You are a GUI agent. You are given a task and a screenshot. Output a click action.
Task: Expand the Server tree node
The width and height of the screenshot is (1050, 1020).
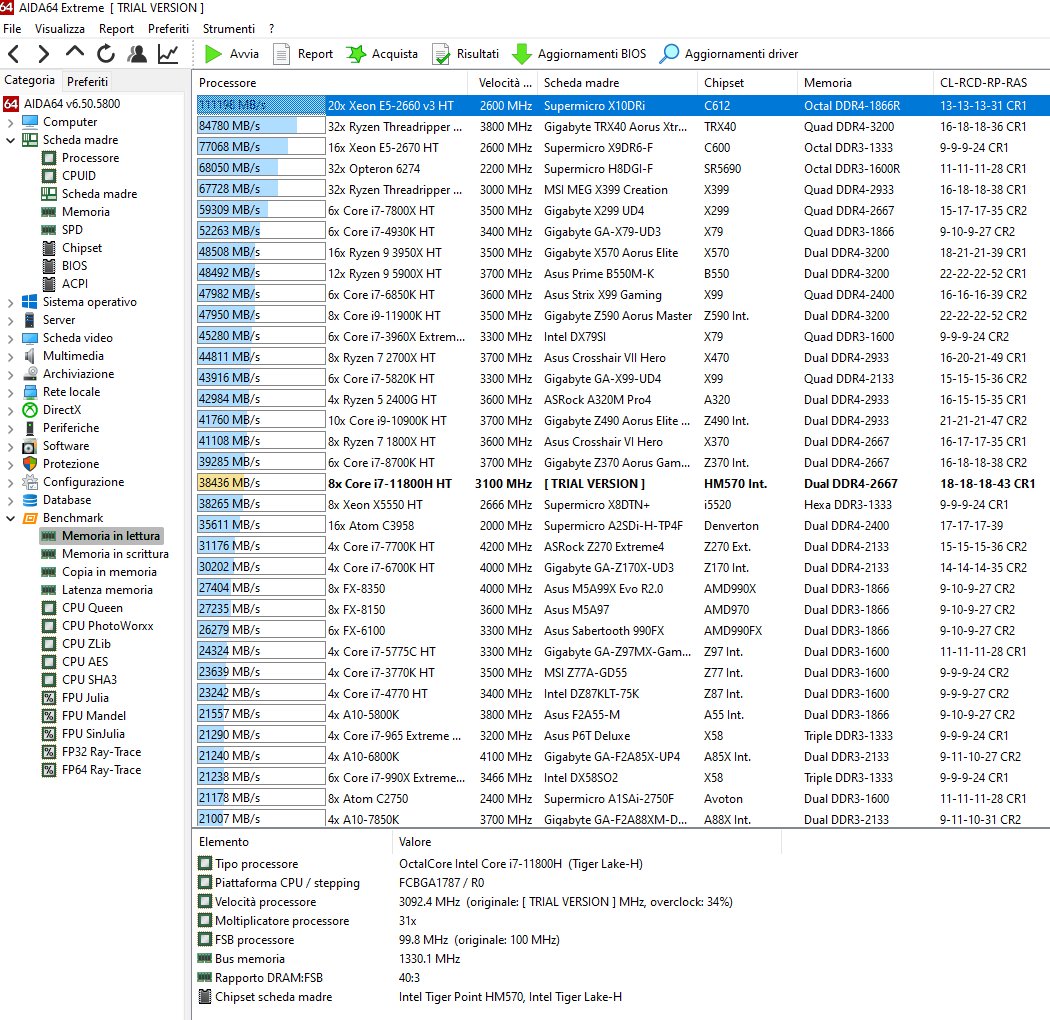10,321
